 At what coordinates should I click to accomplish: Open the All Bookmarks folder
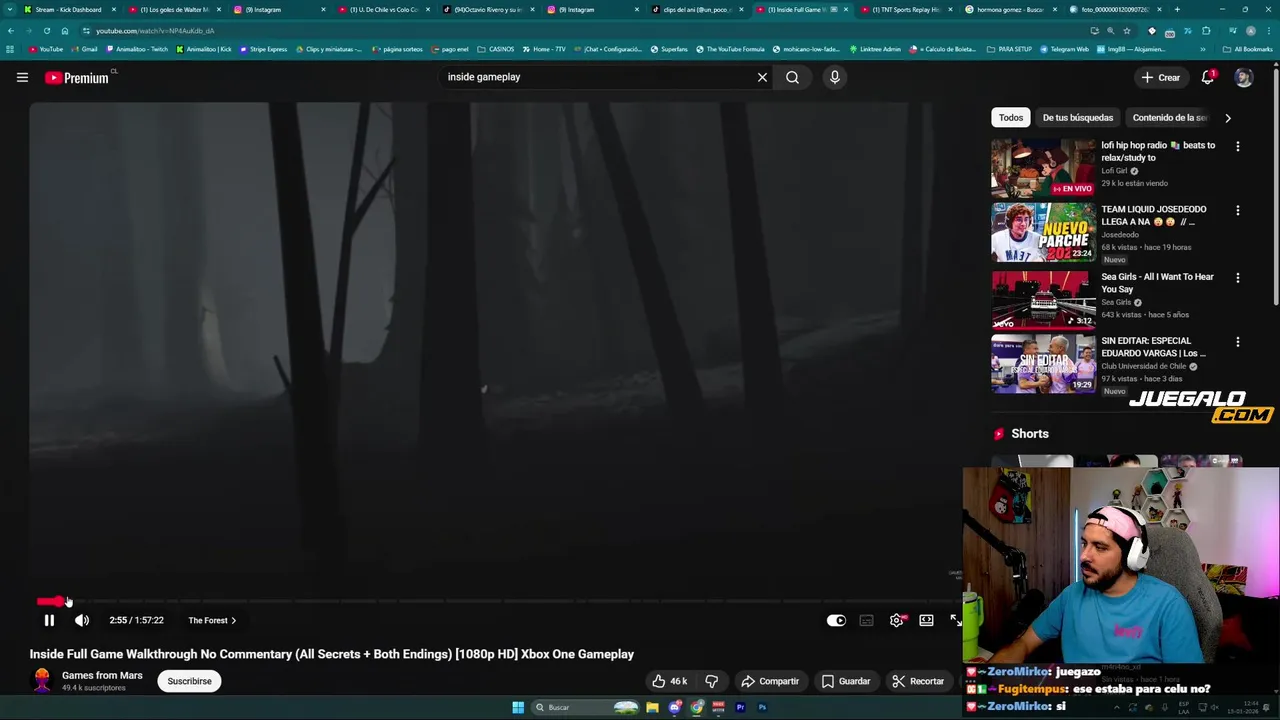click(1247, 49)
